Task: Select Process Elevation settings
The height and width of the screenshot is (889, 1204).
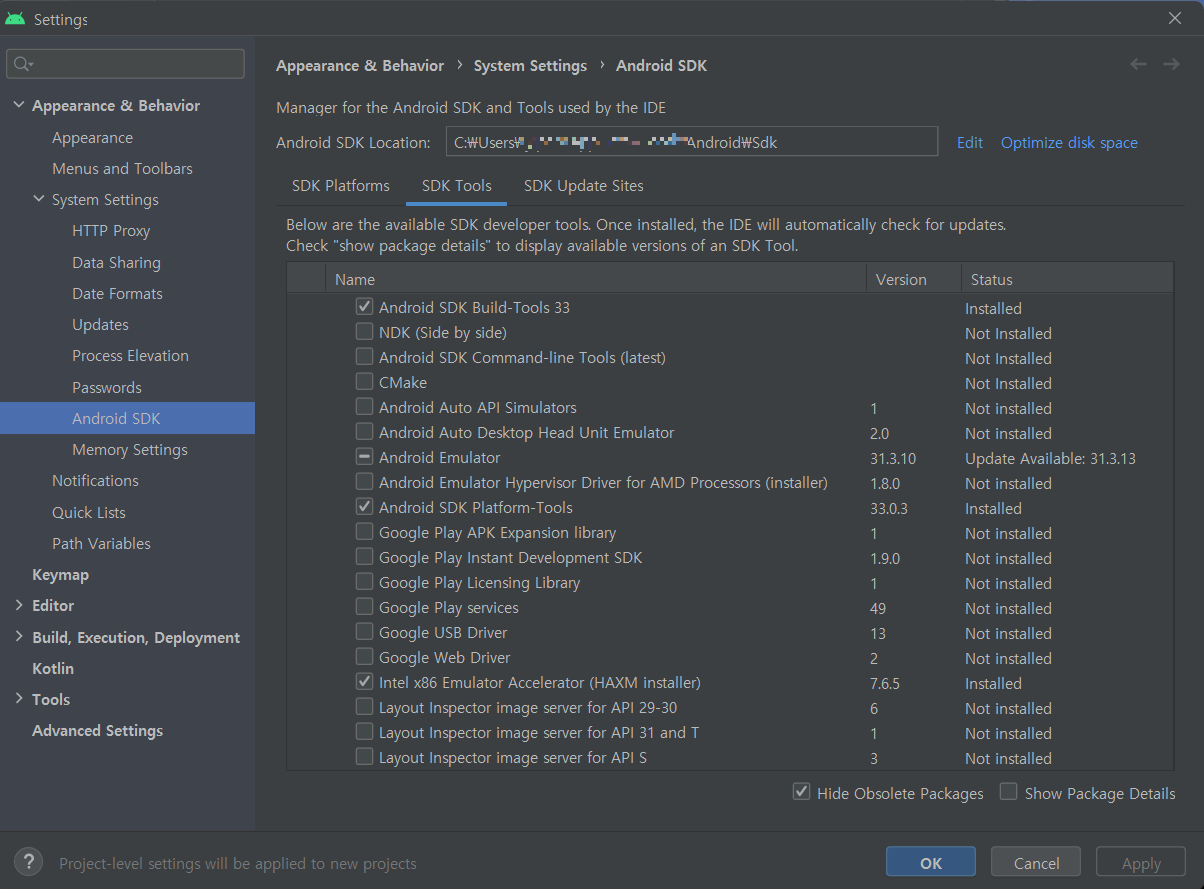Action: (130, 355)
